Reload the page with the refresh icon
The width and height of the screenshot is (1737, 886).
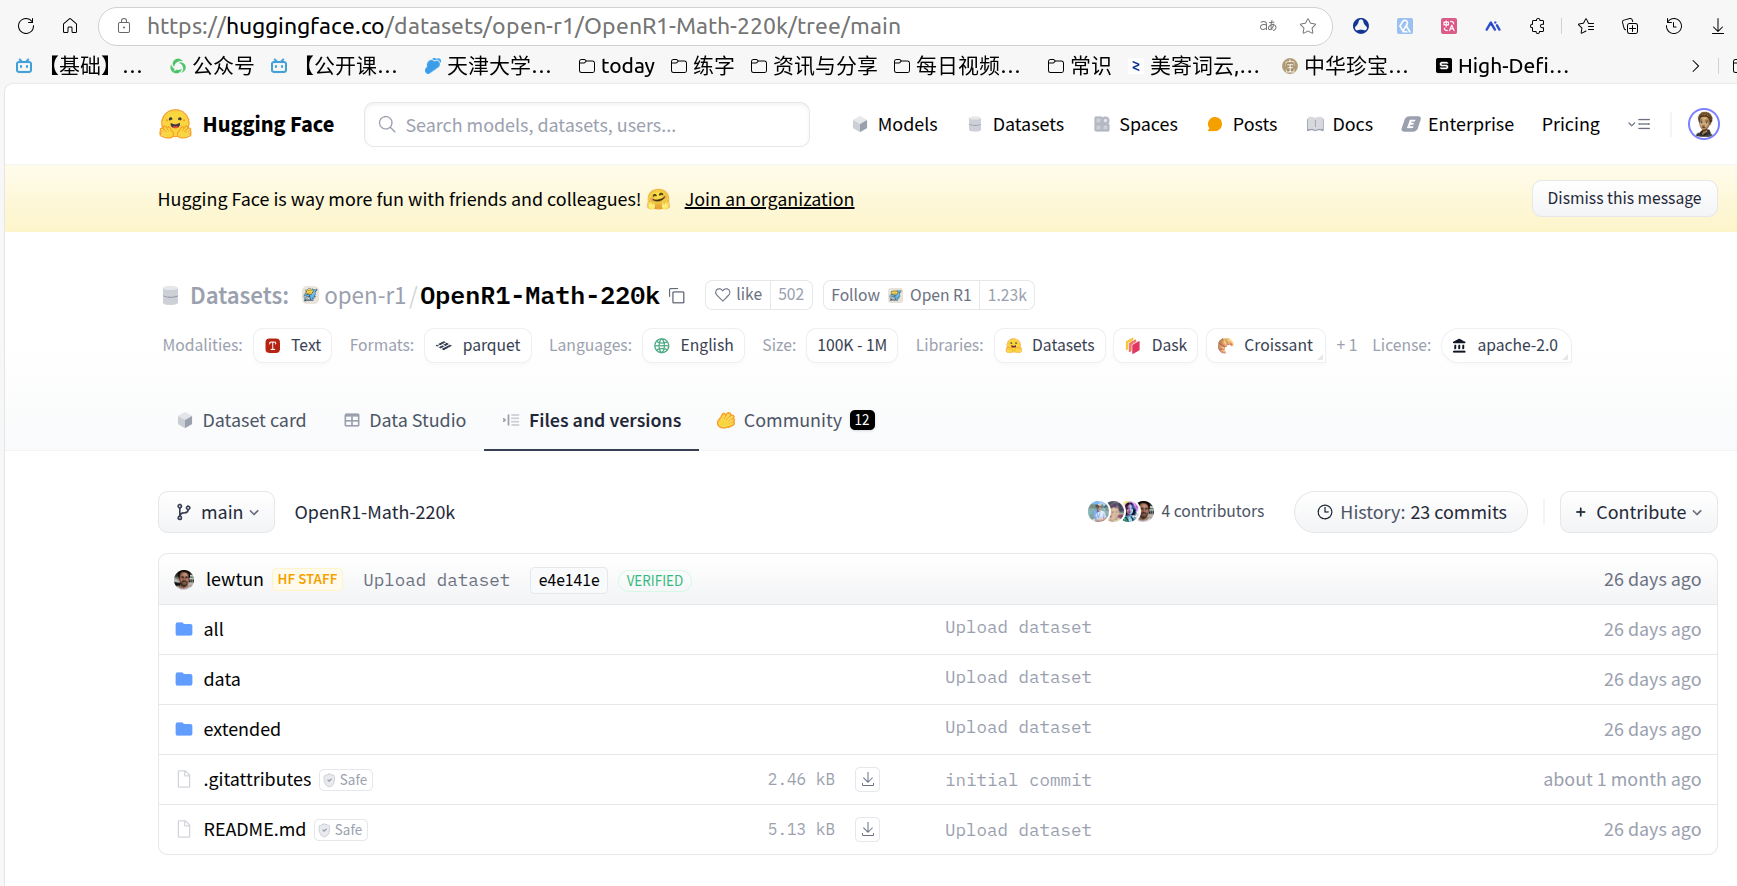tap(26, 26)
